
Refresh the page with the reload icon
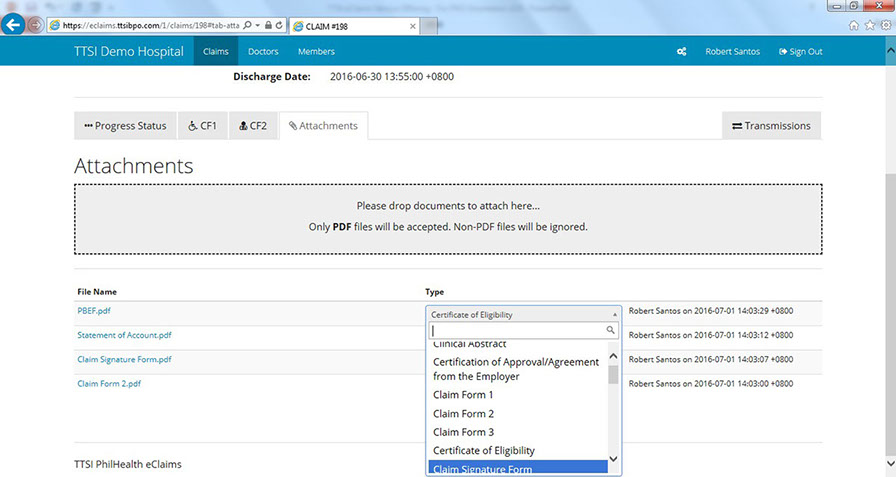[x=278, y=25]
